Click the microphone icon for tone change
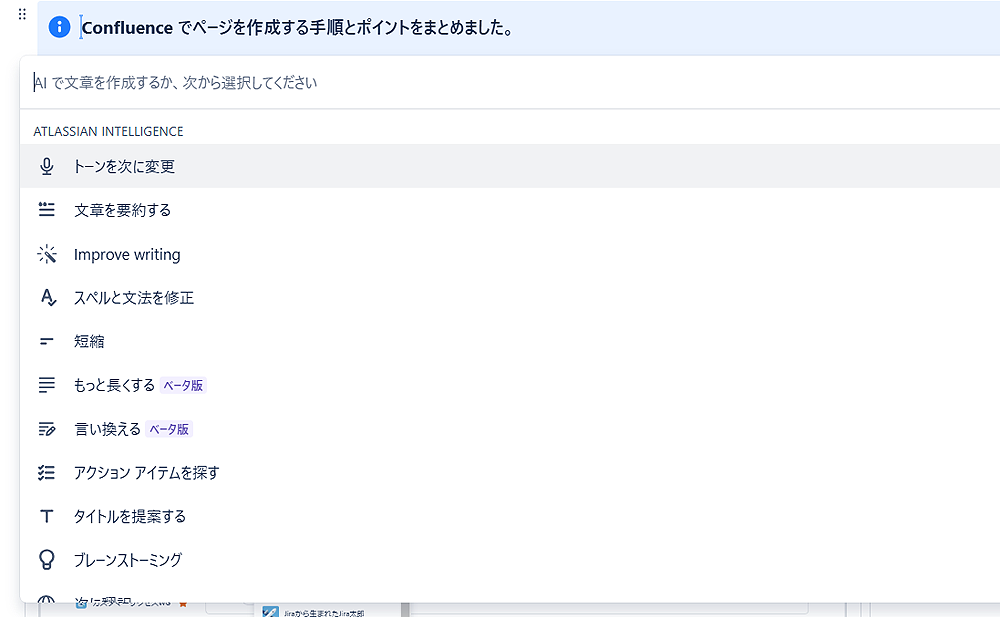 click(47, 167)
